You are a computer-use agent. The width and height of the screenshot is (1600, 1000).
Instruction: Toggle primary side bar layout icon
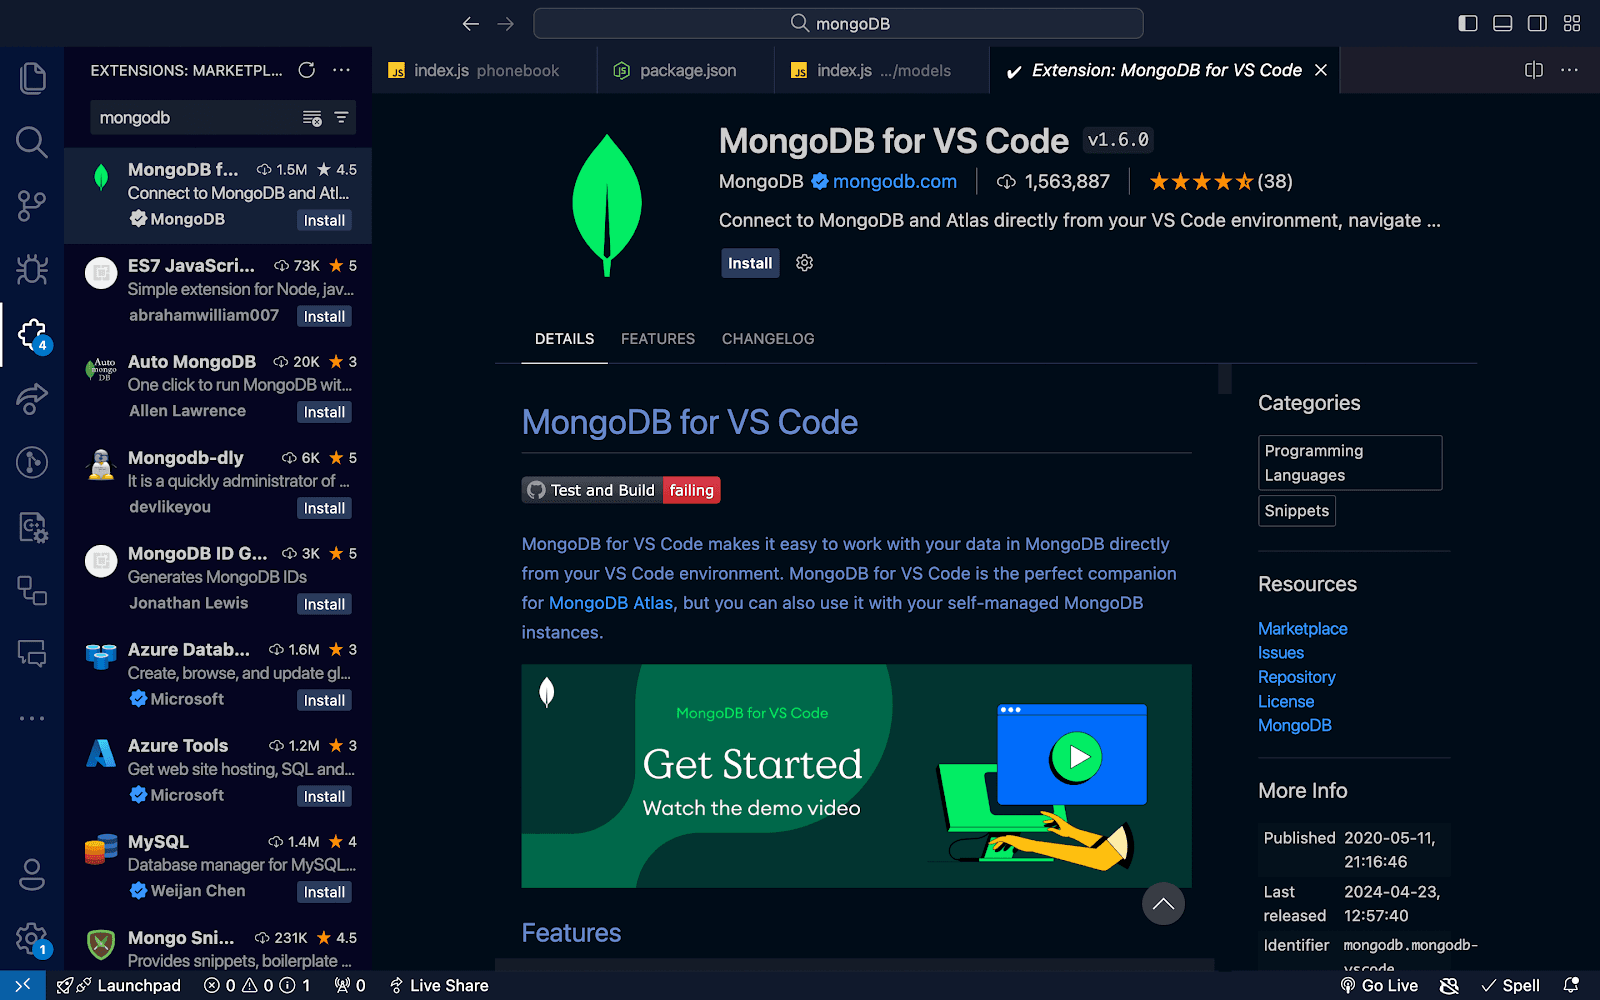point(1468,23)
